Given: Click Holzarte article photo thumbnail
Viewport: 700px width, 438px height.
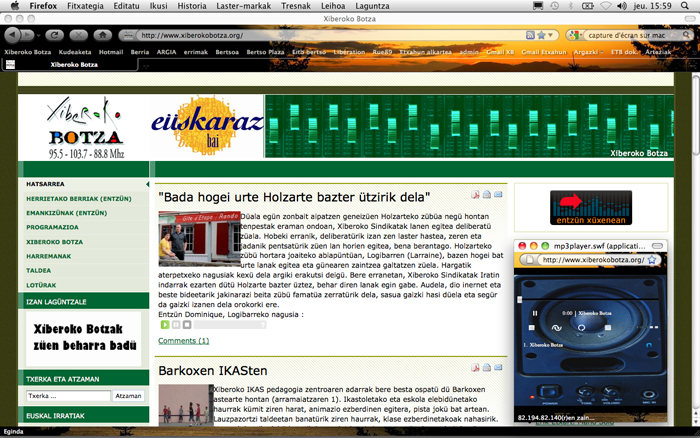Looking at the screenshot, I should [185, 238].
